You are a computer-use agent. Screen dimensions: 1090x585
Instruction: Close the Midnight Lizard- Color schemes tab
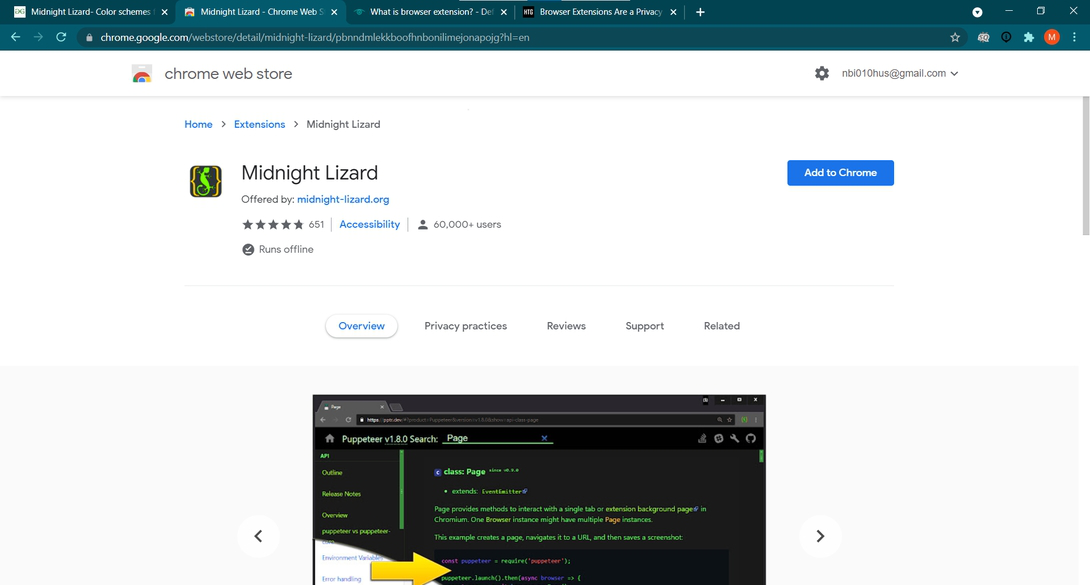[165, 12]
